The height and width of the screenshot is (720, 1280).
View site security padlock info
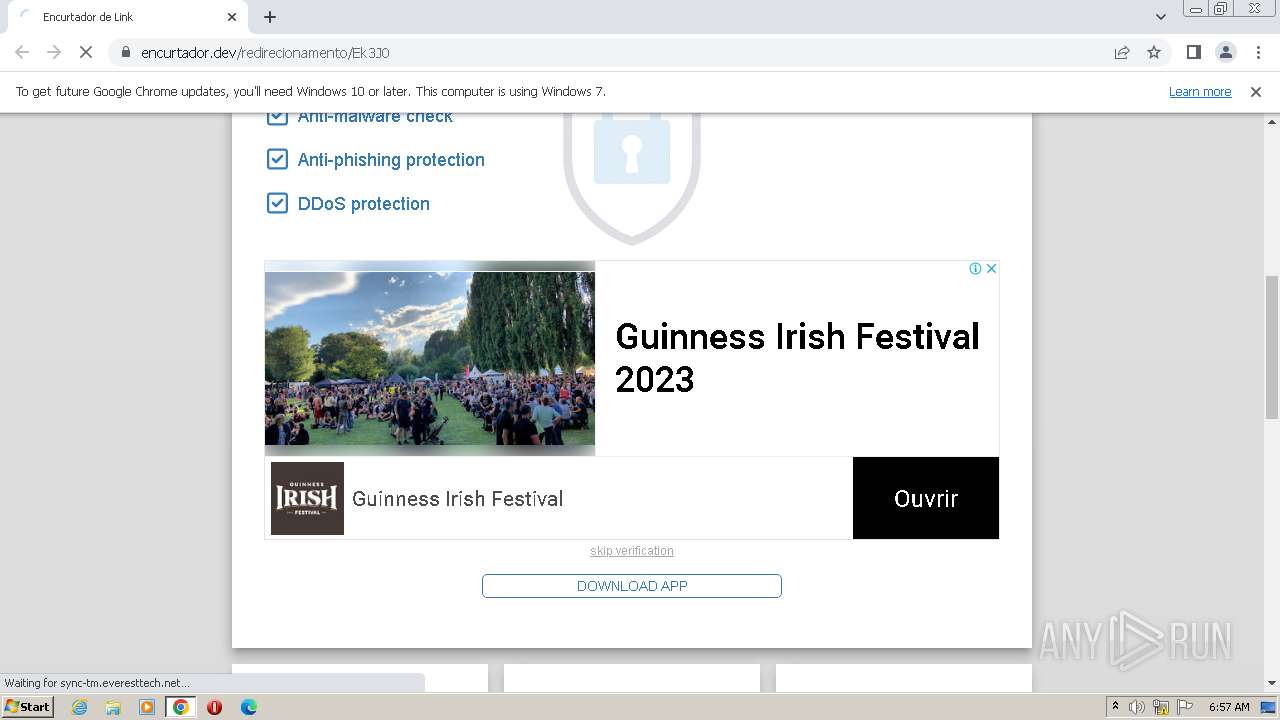(126, 52)
